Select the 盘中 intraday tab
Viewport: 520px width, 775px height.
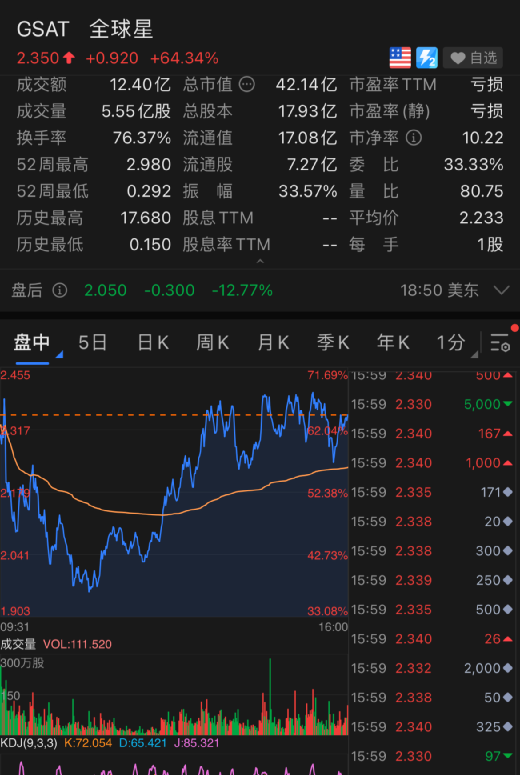coord(32,343)
